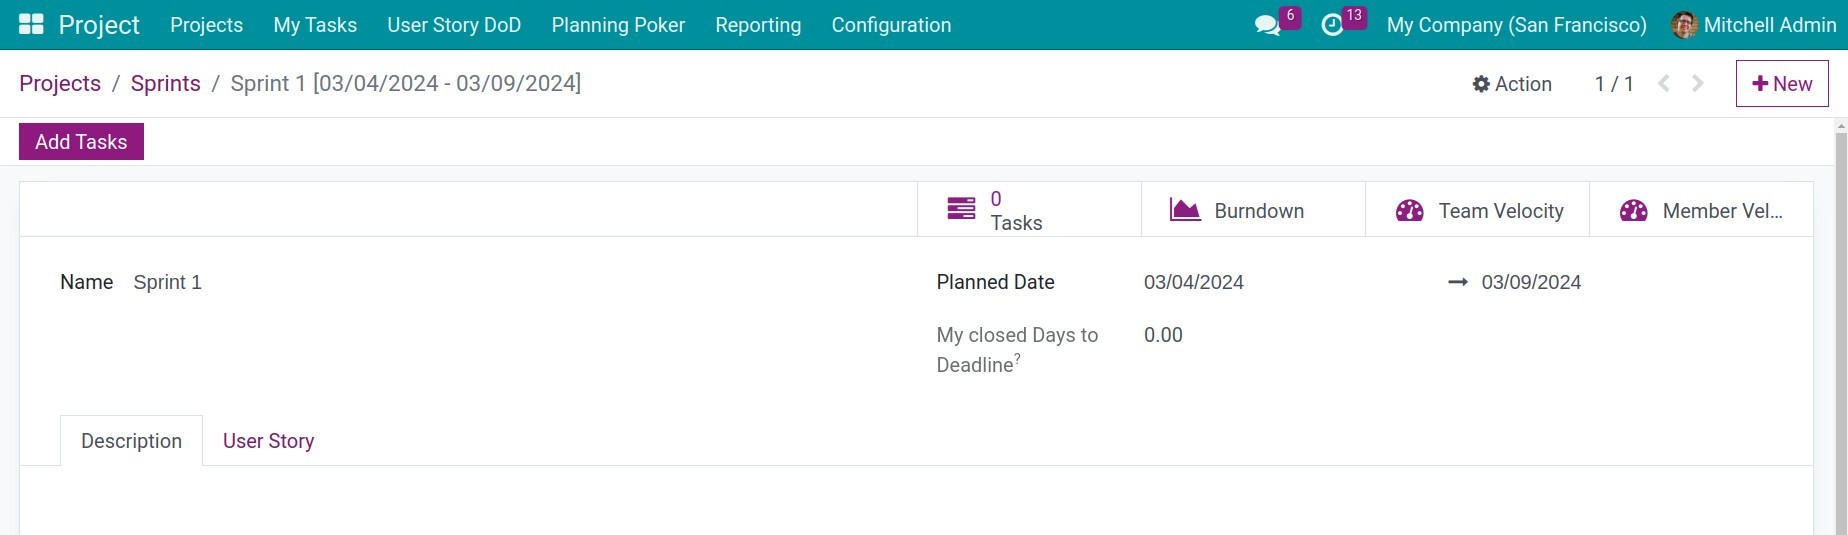Click the date range arrow icon
This screenshot has height=535, width=1848.
[1458, 282]
